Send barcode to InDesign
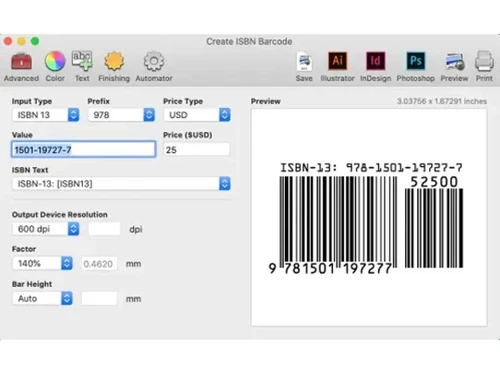The height and width of the screenshot is (375, 500). [376, 67]
